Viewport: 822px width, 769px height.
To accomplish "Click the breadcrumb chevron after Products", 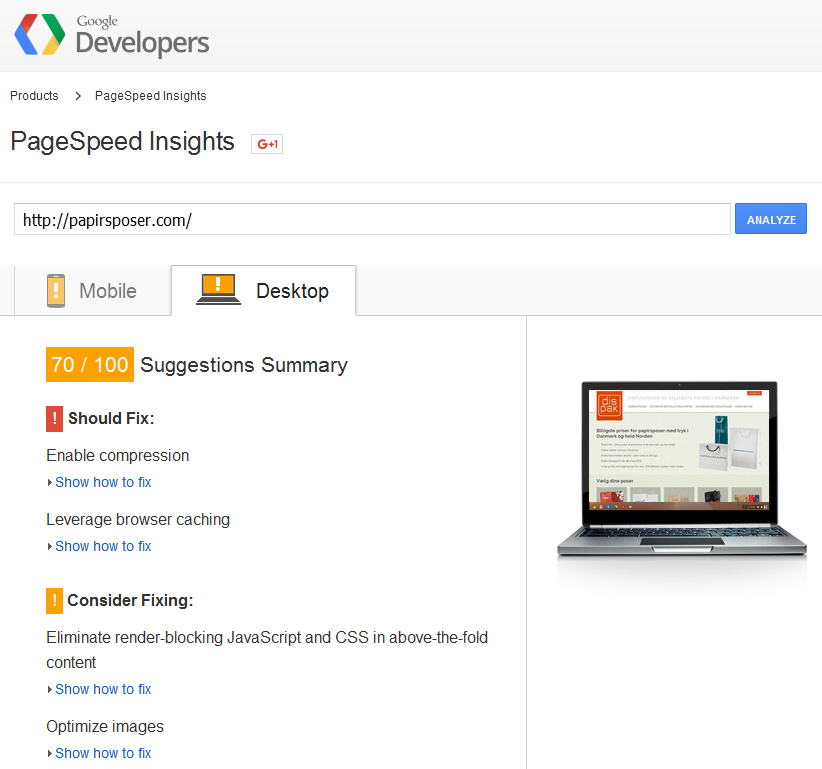I will [78, 96].
